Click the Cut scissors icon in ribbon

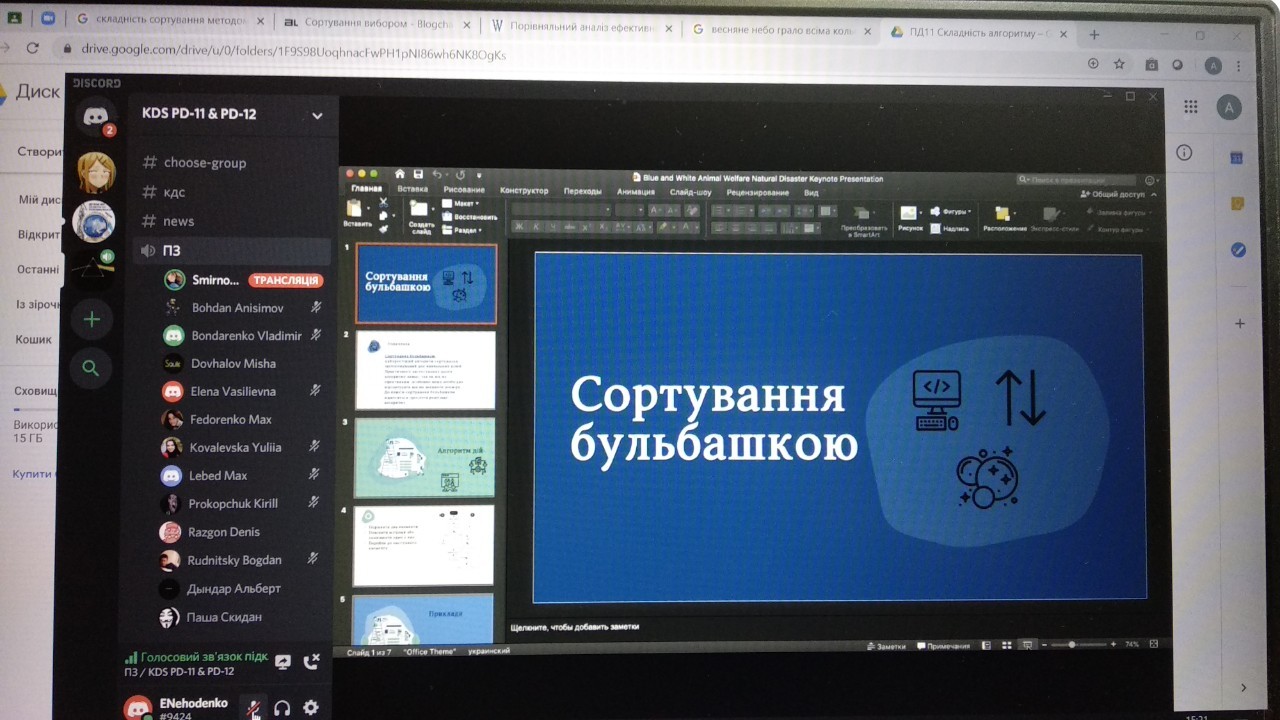(x=382, y=203)
